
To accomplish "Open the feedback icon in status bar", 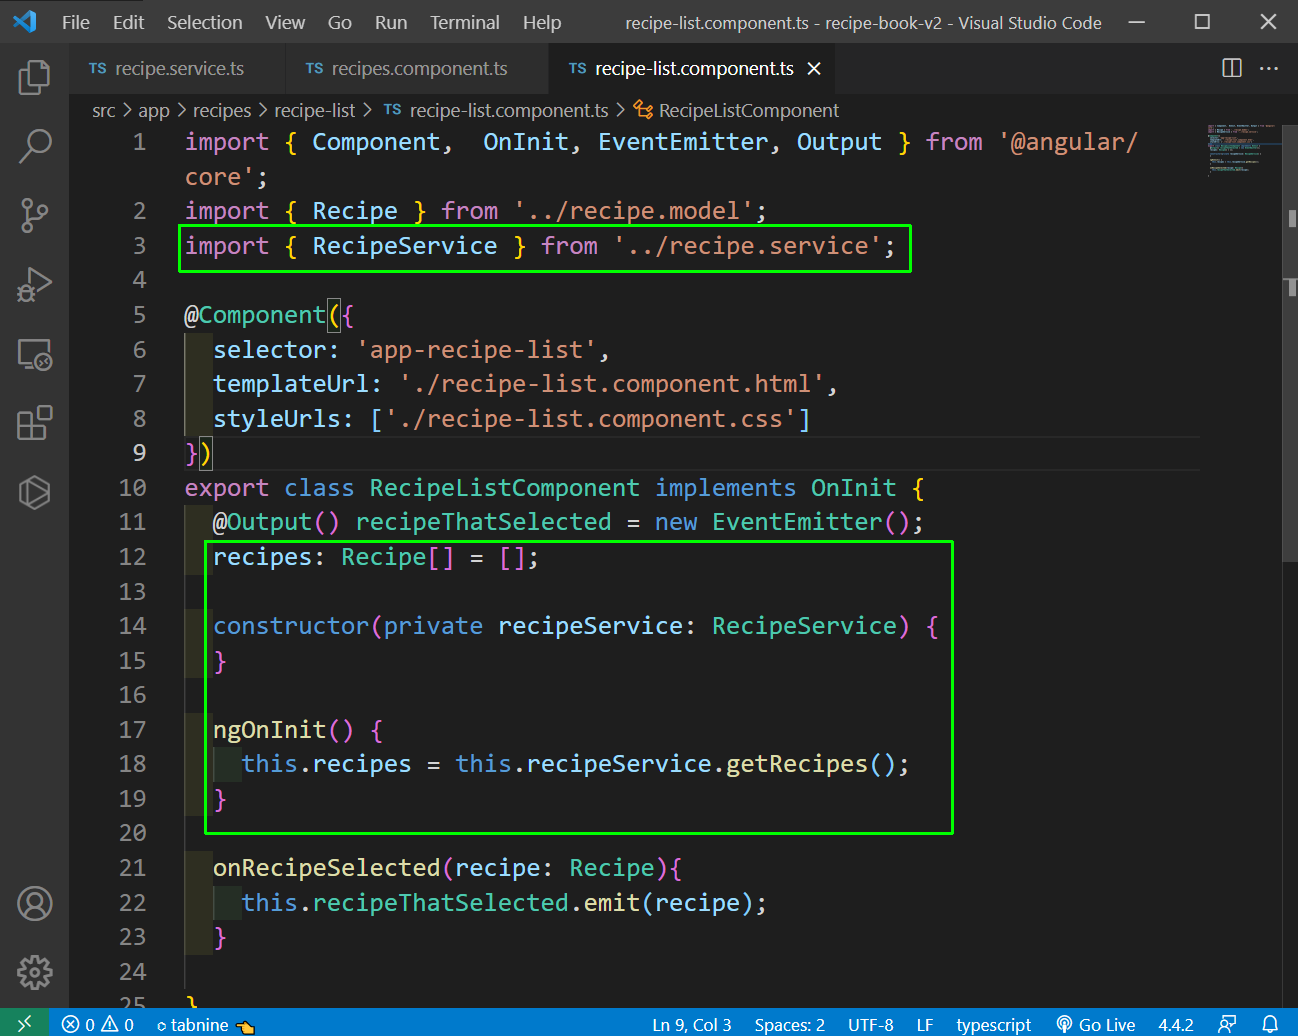I will click(1227, 1025).
